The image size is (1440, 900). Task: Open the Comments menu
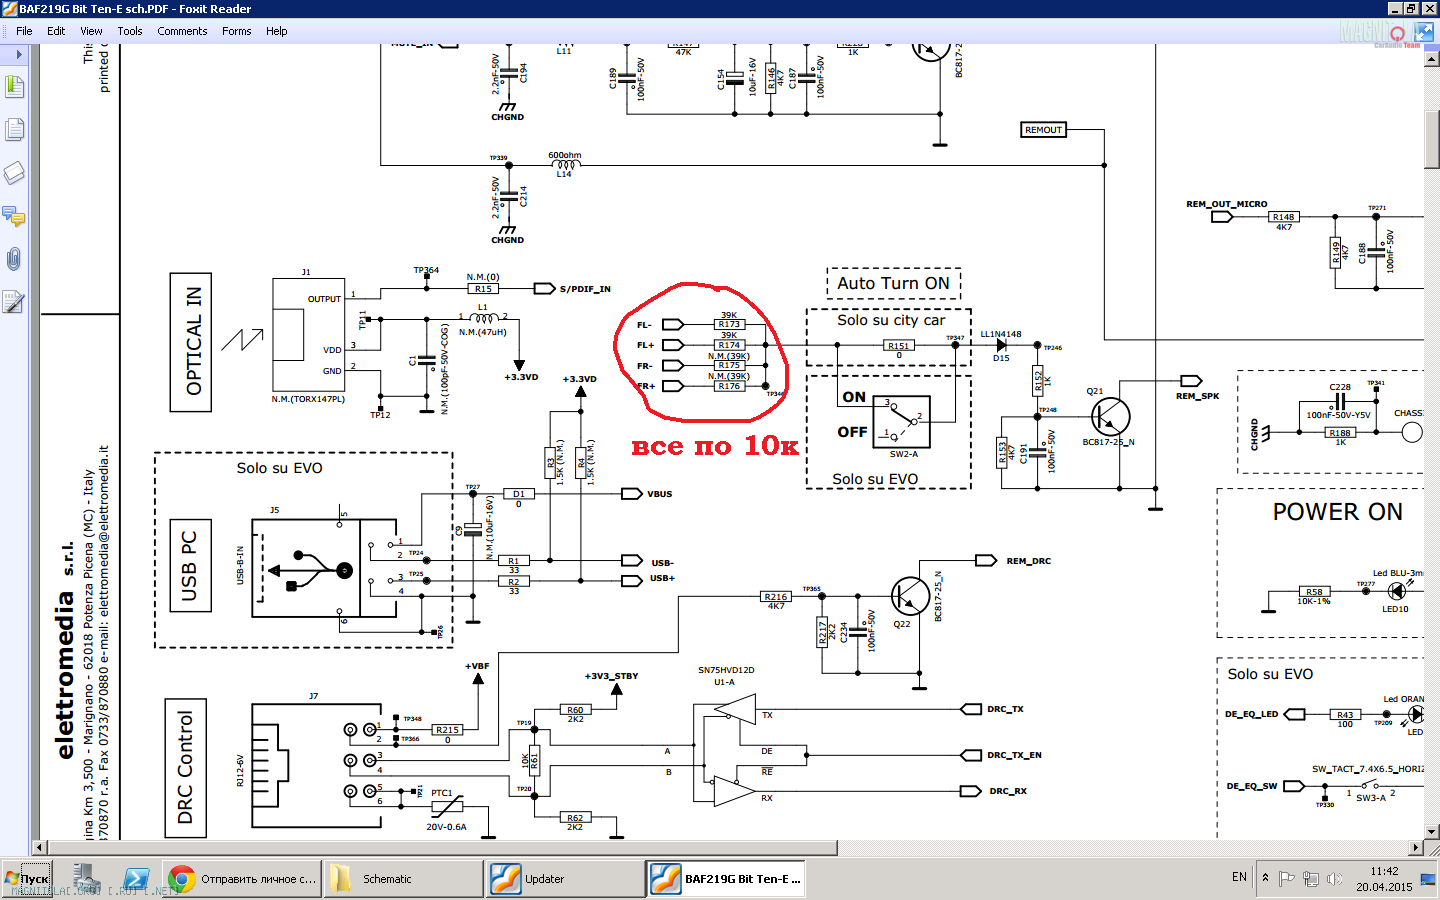pos(182,31)
